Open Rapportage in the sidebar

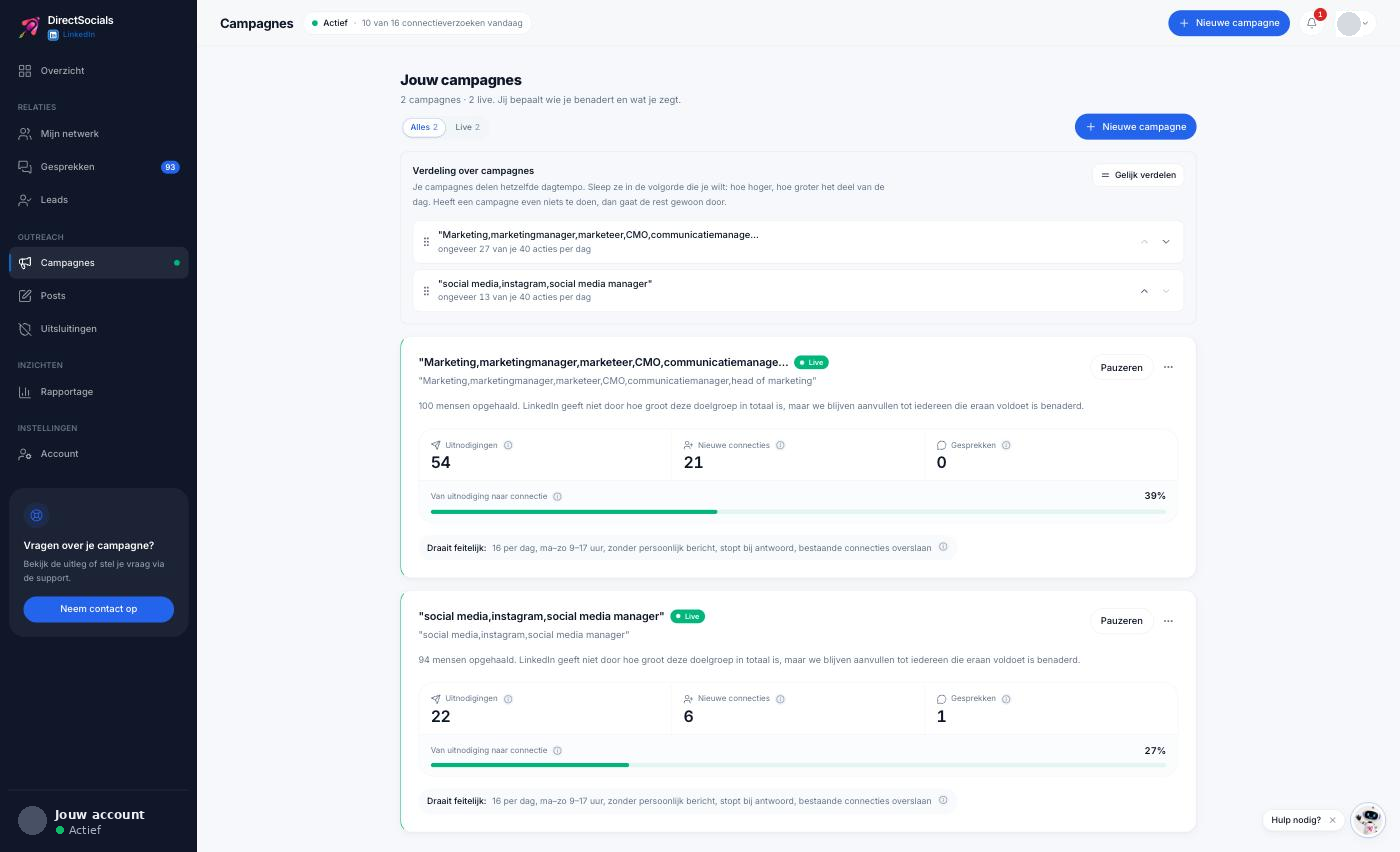[98, 392]
